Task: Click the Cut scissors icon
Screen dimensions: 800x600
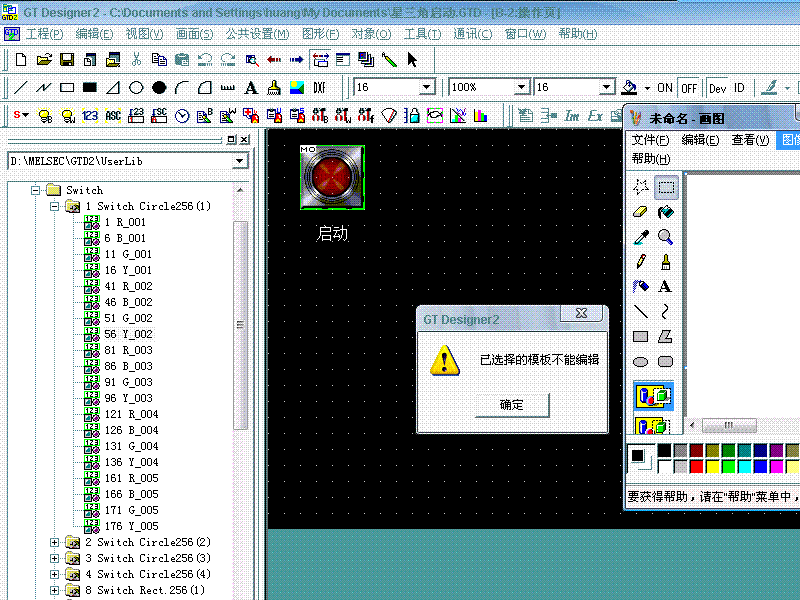Action: click(136, 60)
